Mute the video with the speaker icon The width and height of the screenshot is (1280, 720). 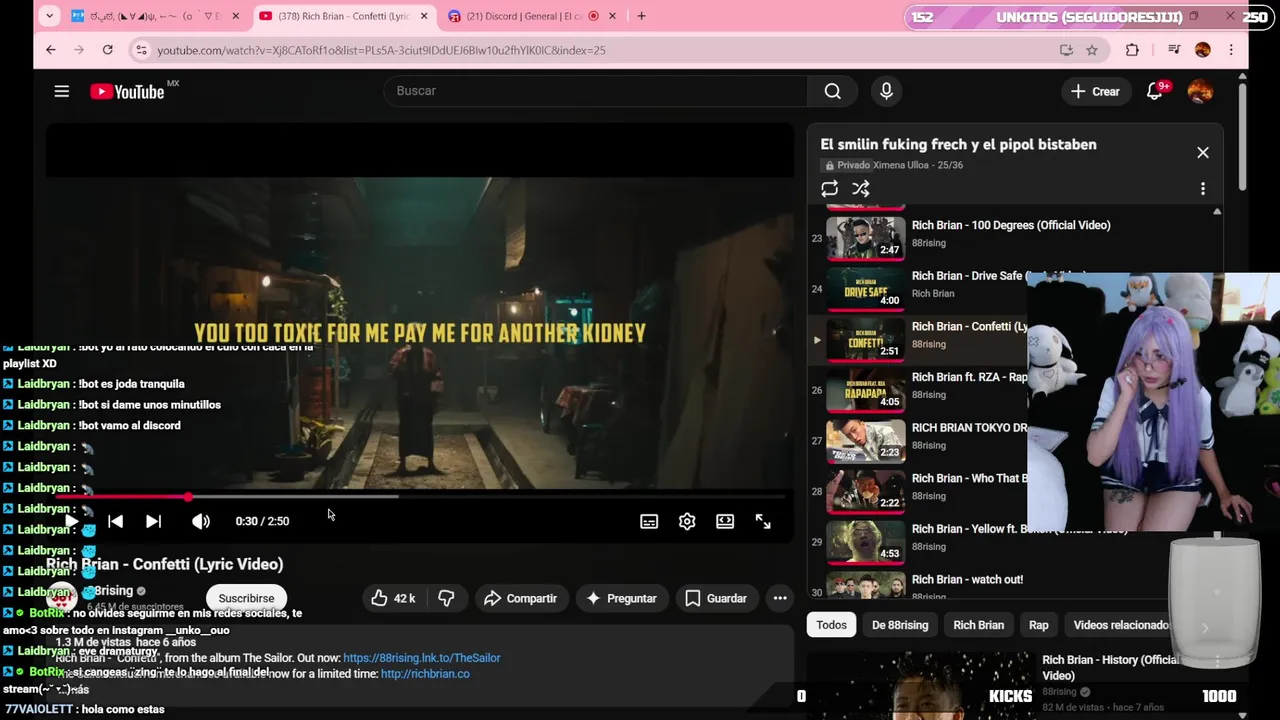tap(201, 521)
